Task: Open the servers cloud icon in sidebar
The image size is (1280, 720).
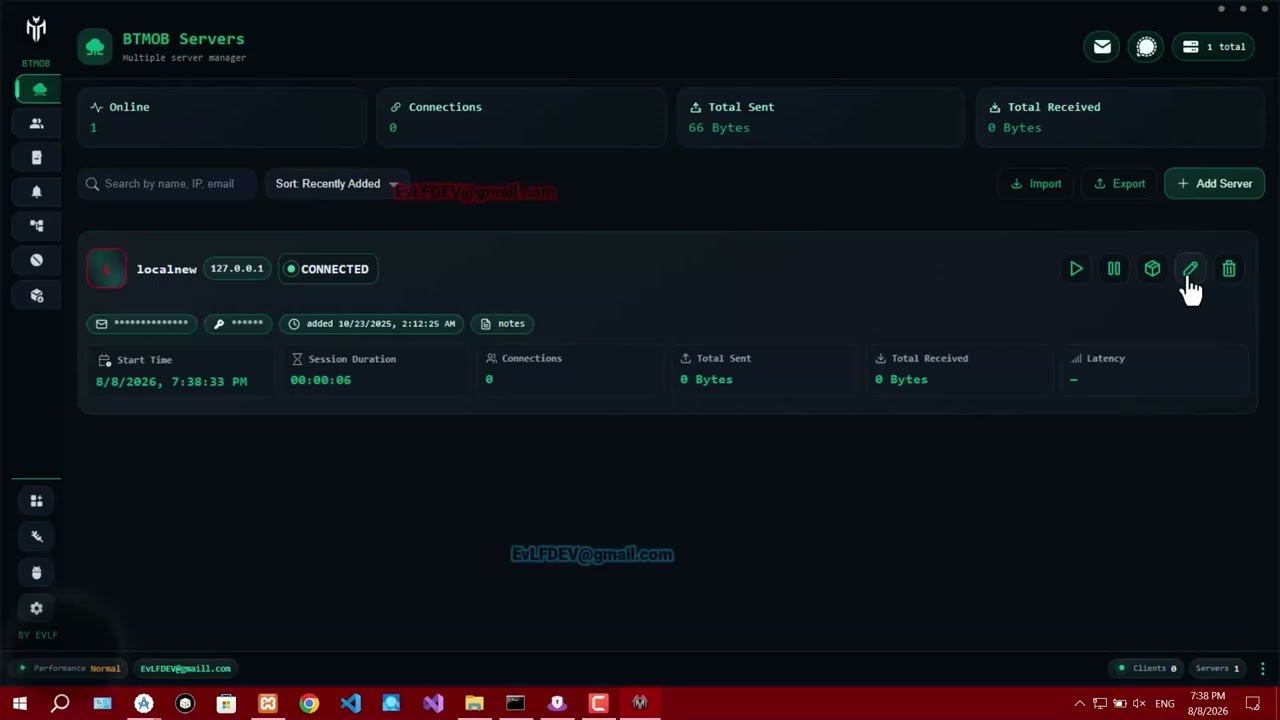Action: click(x=39, y=89)
